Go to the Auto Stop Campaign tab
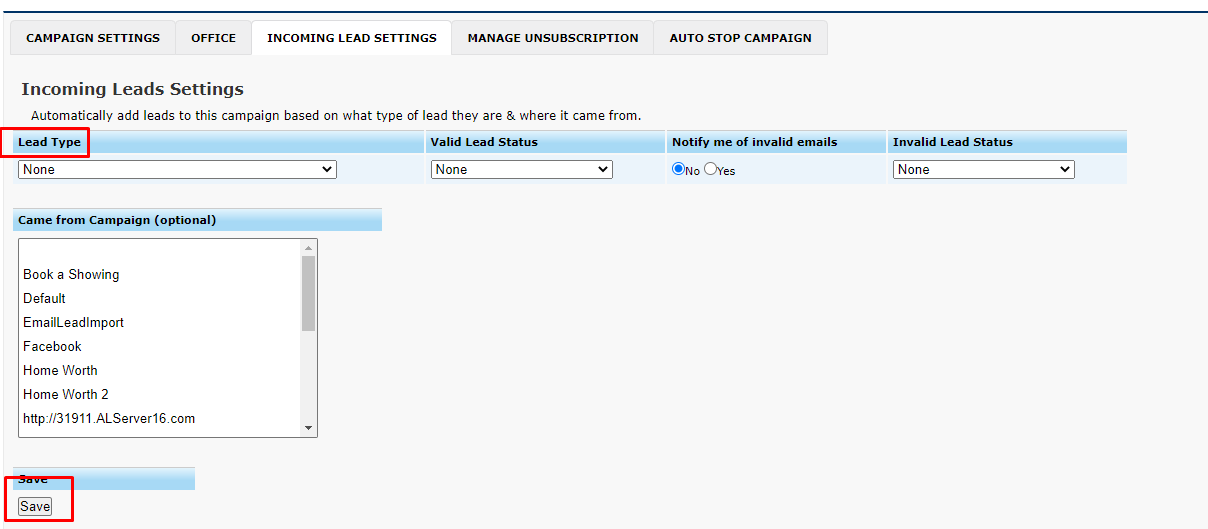The height and width of the screenshot is (529, 1208). [x=741, y=38]
